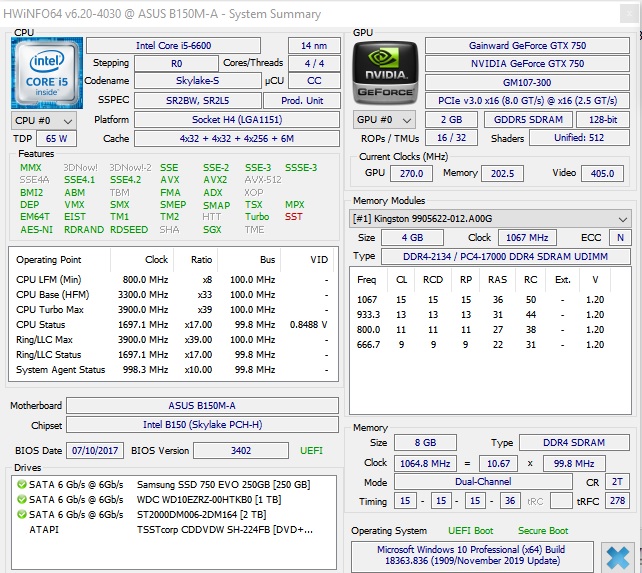Click the green UEFI label near BIOS Version
The height and width of the screenshot is (573, 642).
[311, 451]
